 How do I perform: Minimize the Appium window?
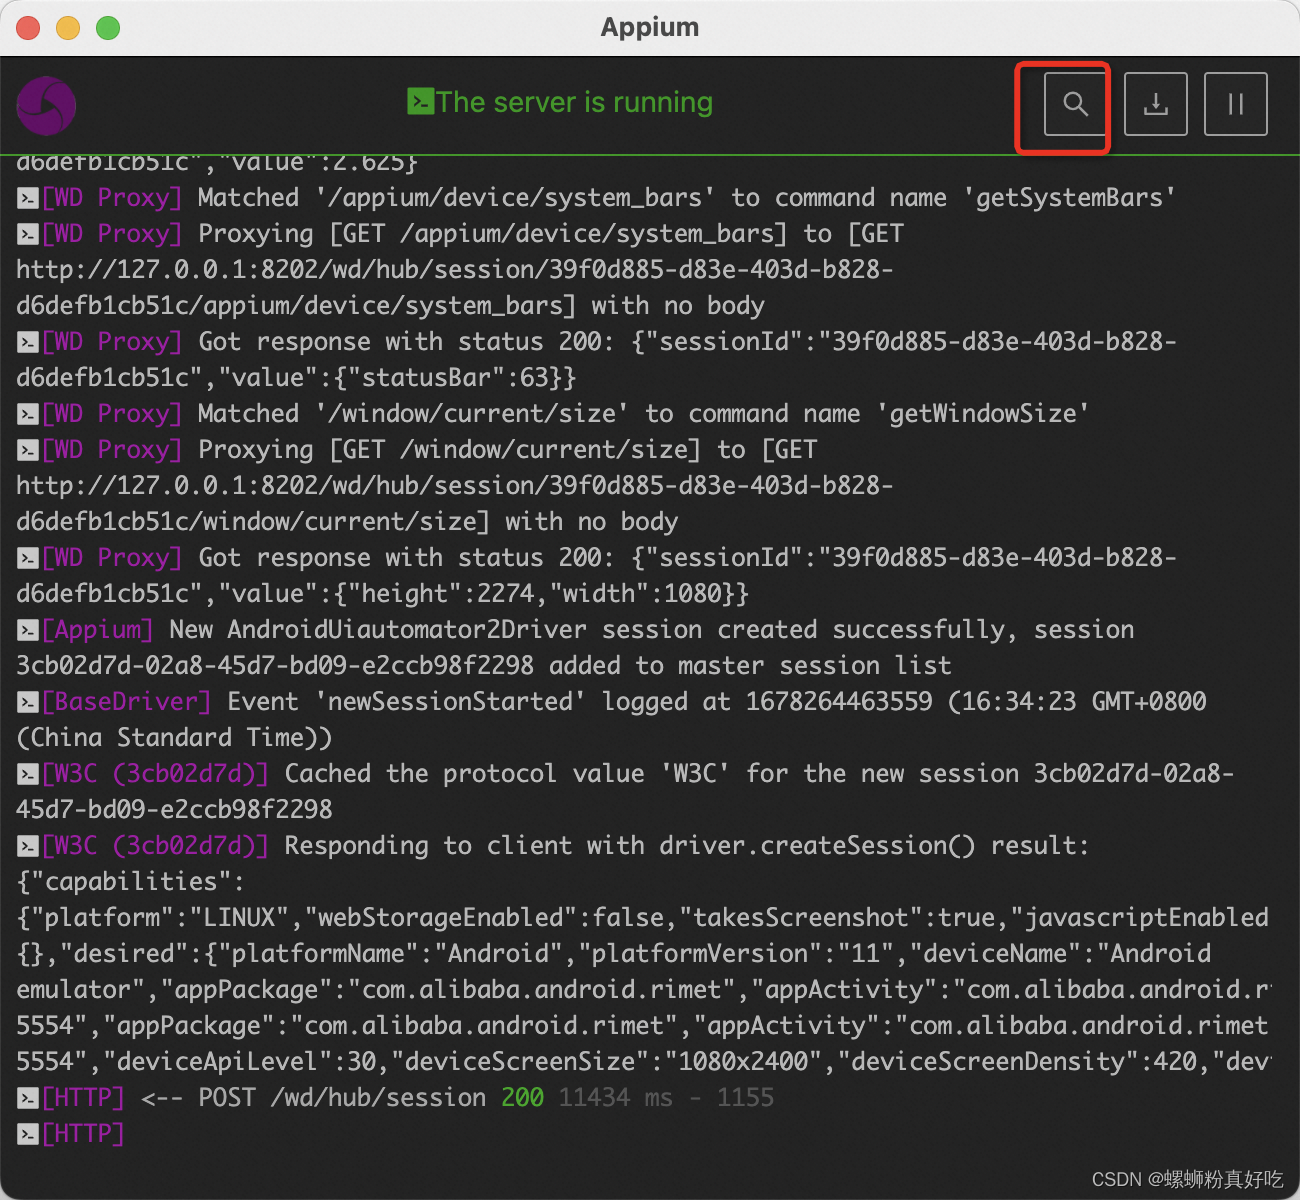click(x=68, y=28)
